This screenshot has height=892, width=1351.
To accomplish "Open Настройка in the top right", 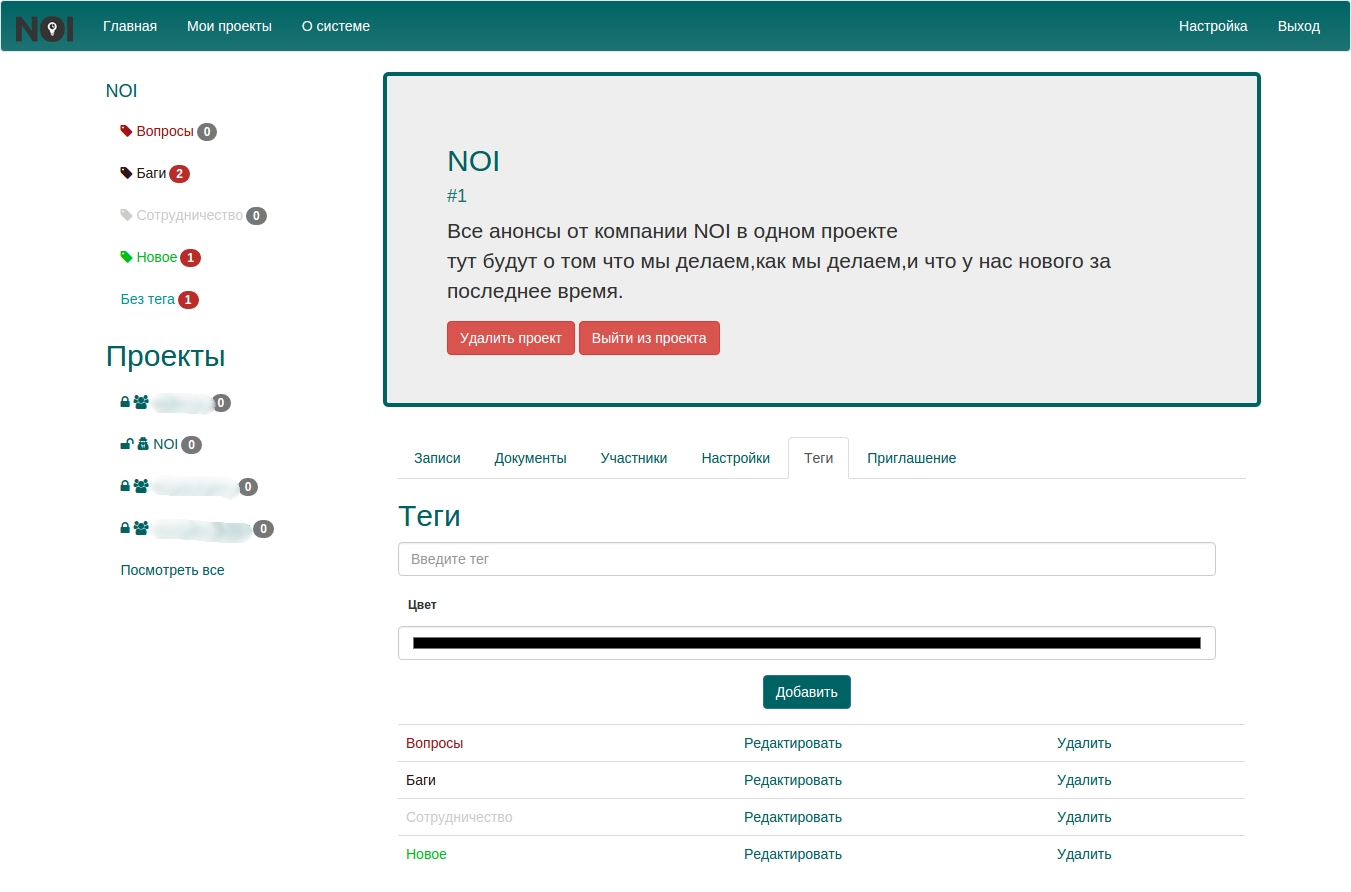I will 1213,26.
